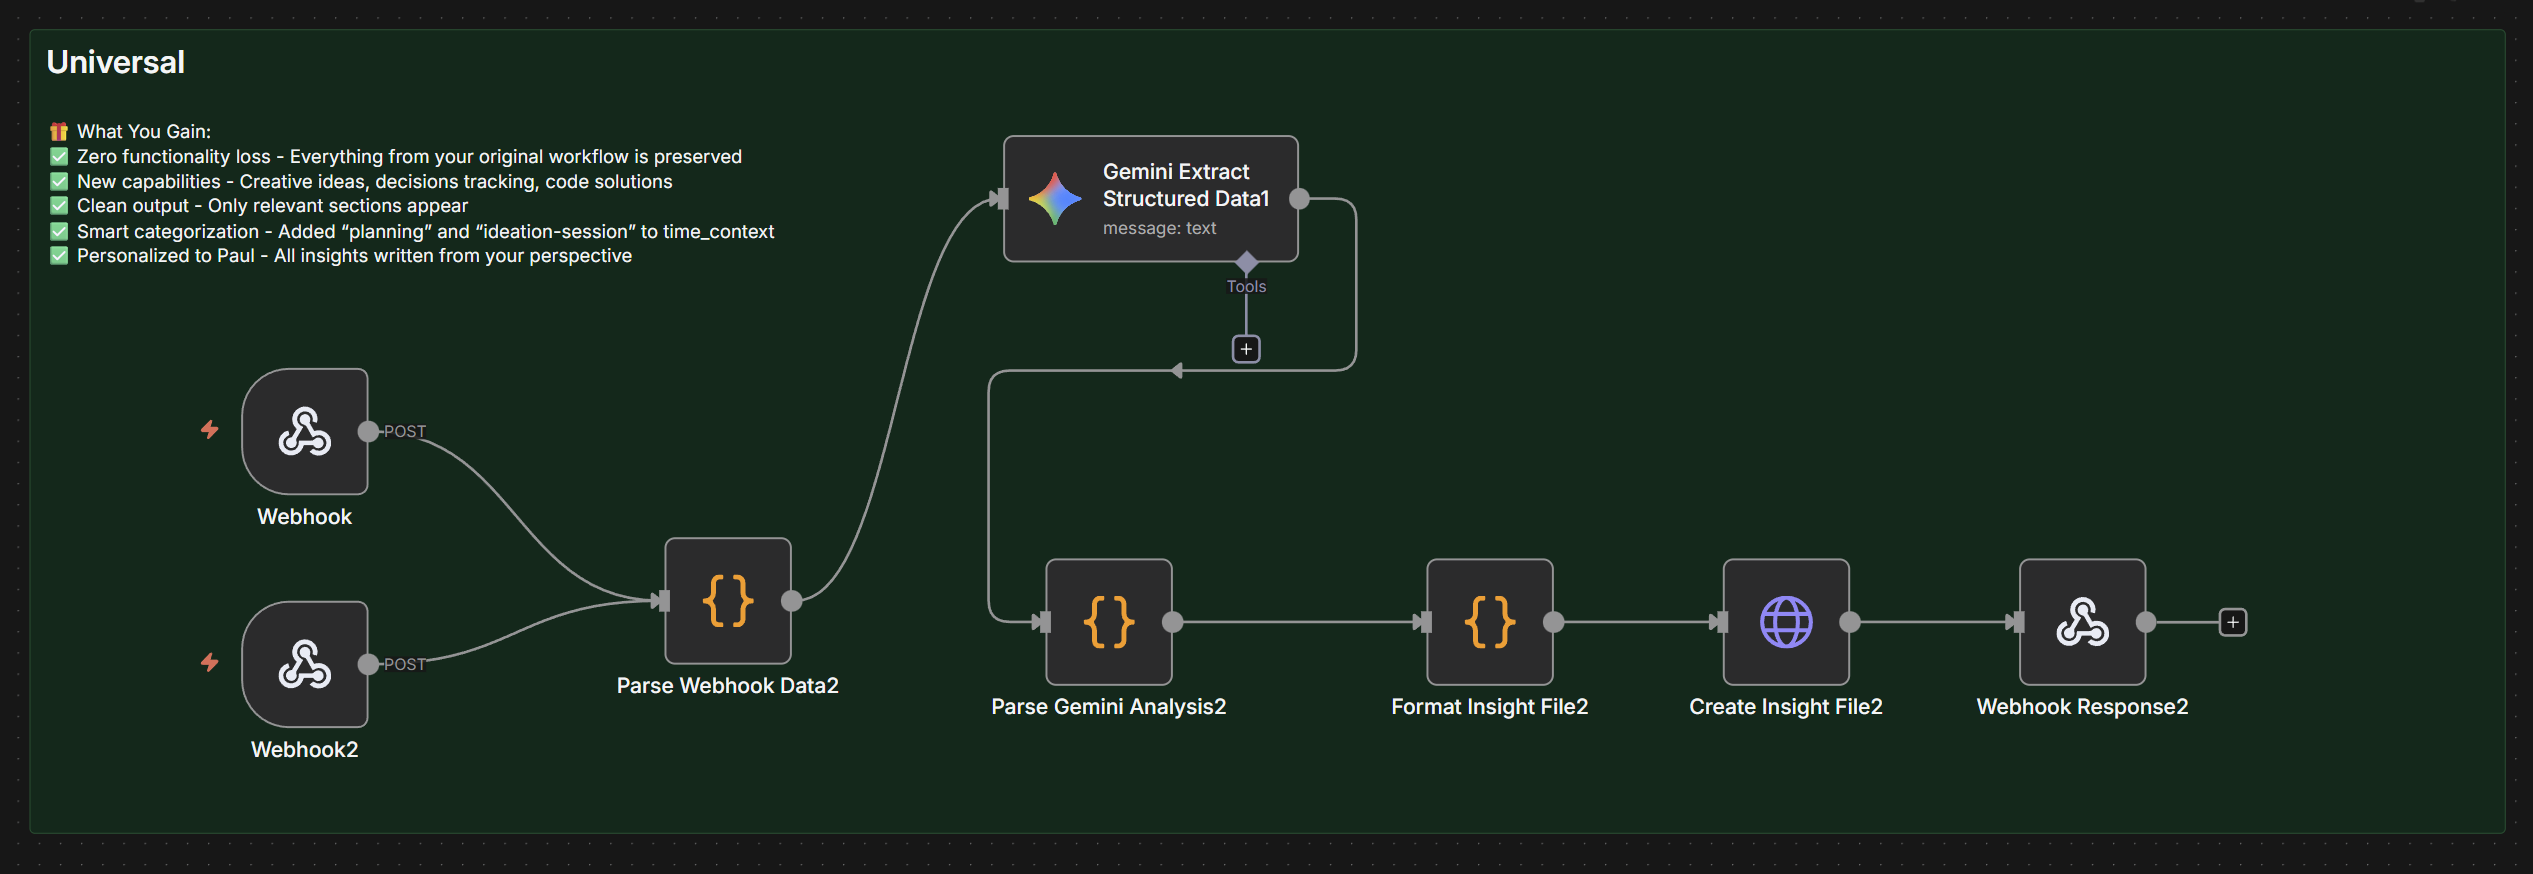This screenshot has width=2533, height=874.
Task: Select the Format Insight File2 code node
Action: pyautogui.click(x=1489, y=622)
